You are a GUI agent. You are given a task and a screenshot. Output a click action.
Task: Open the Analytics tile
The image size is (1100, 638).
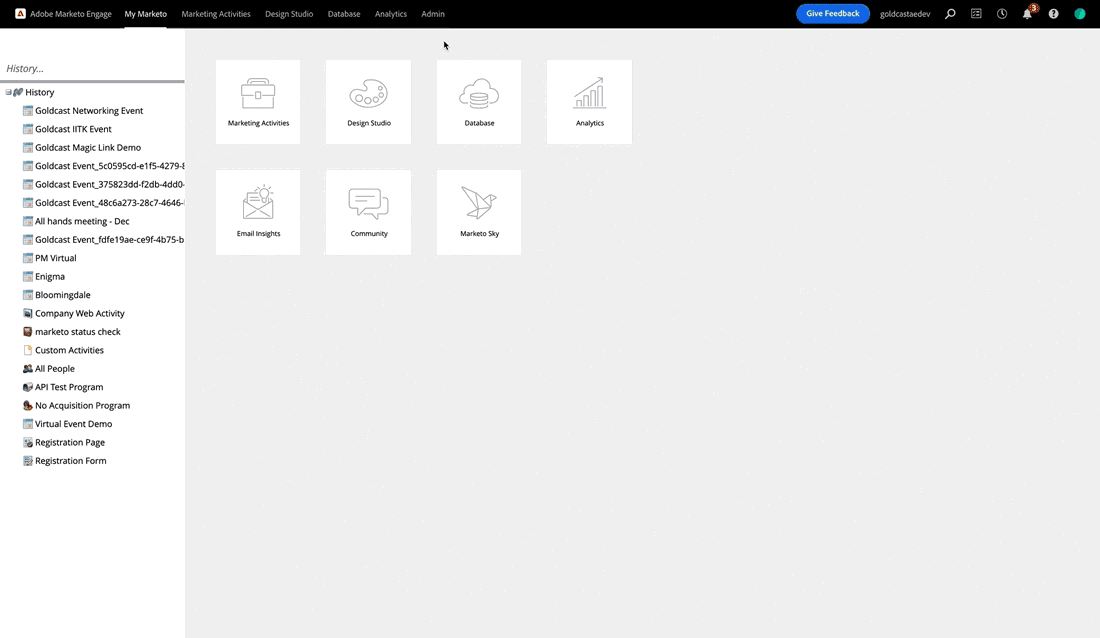coord(589,102)
